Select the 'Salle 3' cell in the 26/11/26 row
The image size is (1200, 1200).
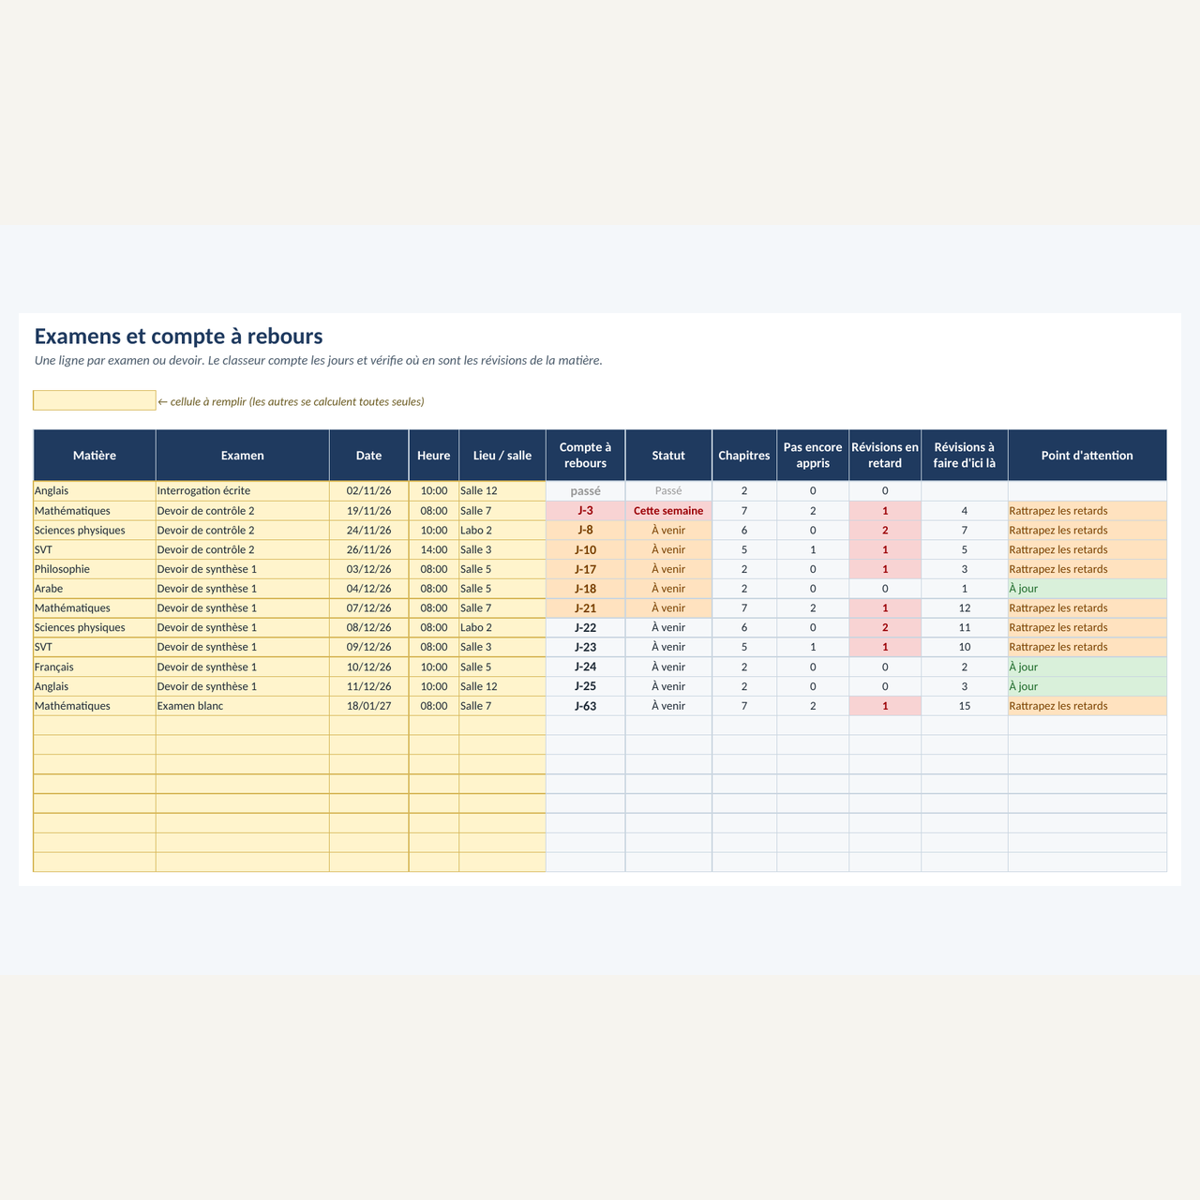(x=503, y=550)
